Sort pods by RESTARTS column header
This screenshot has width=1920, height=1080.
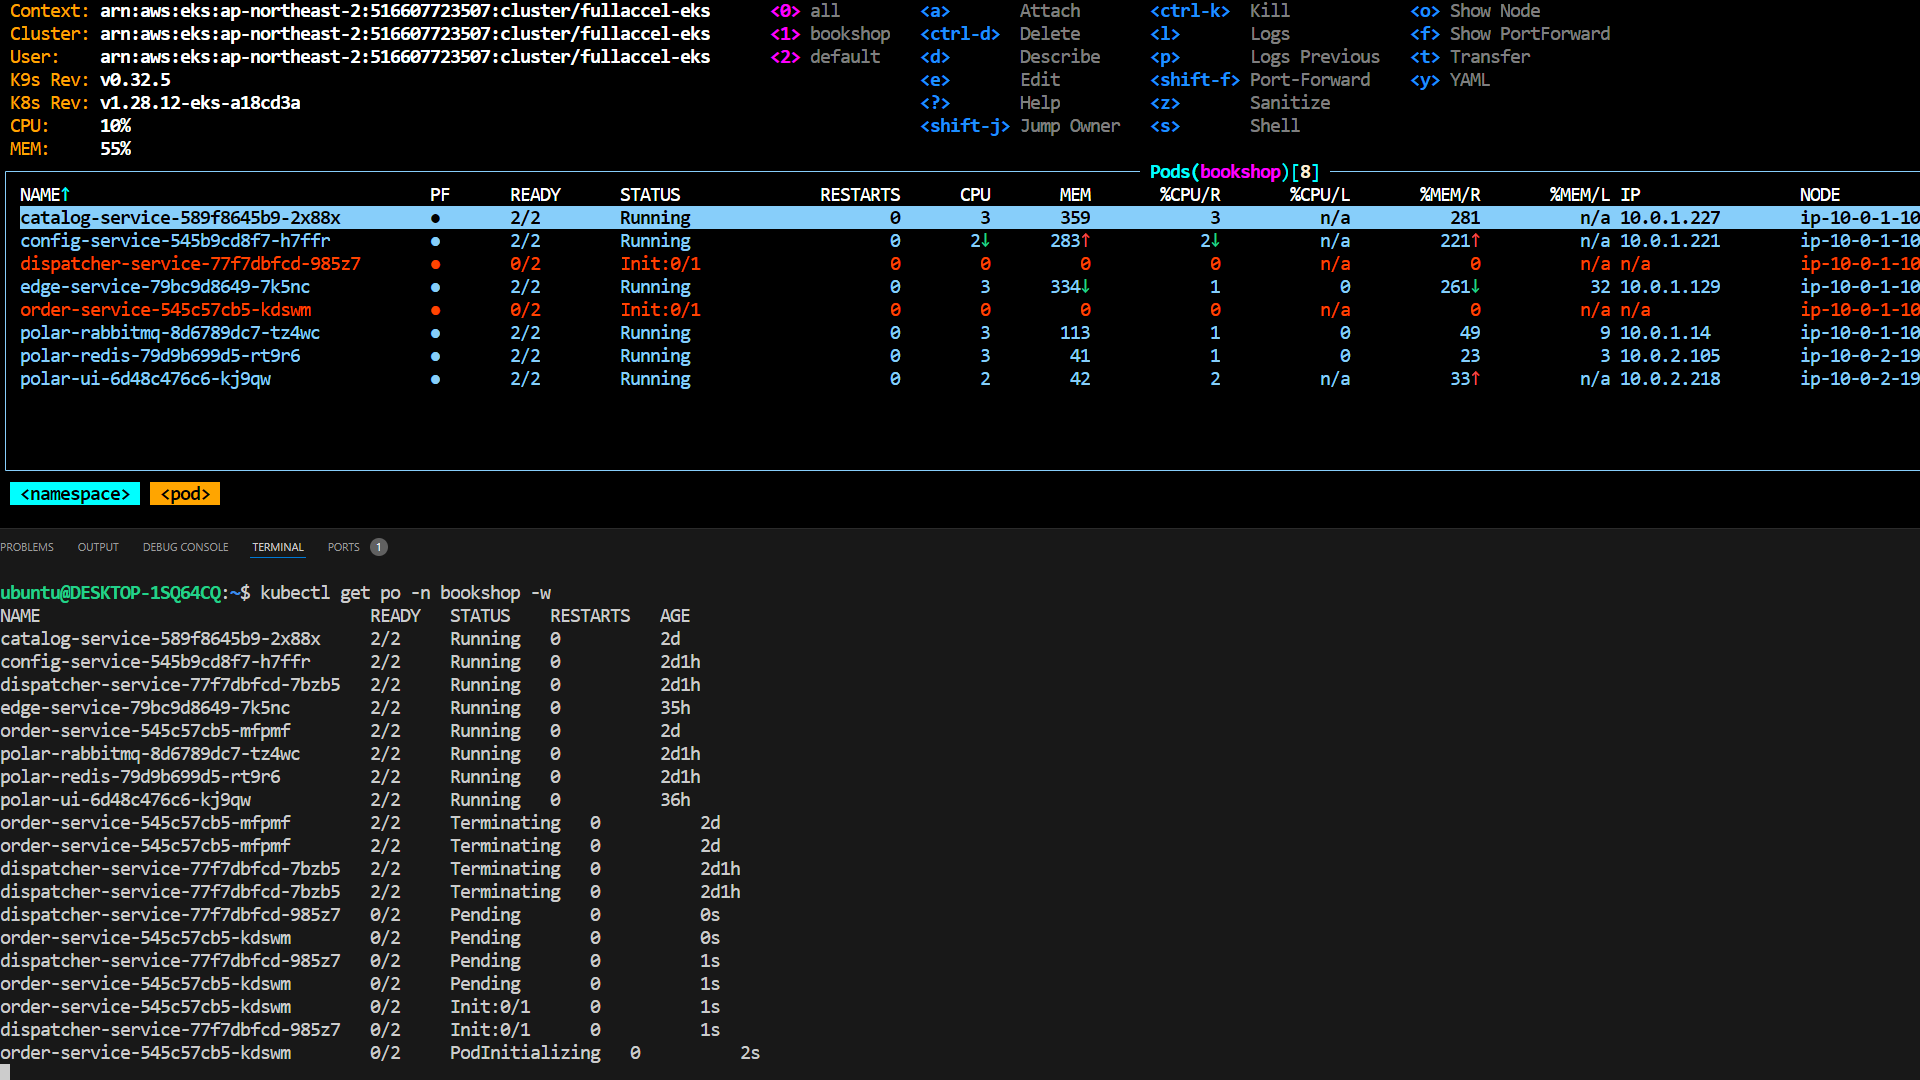pos(859,195)
